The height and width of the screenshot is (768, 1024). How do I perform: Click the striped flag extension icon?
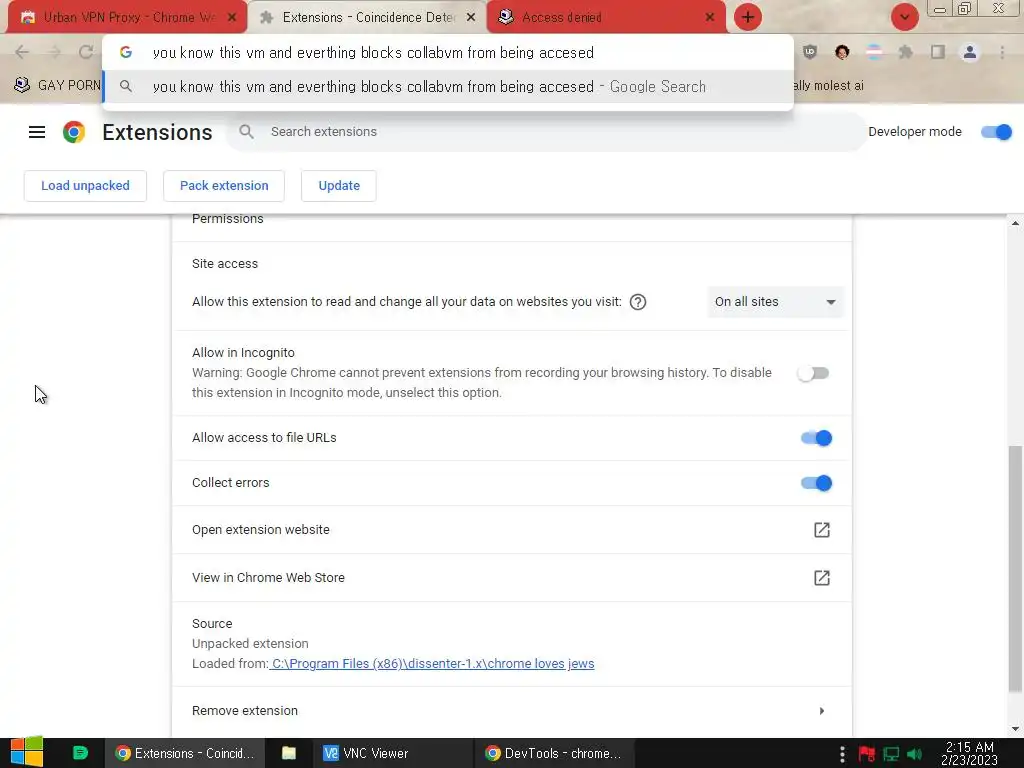click(874, 52)
